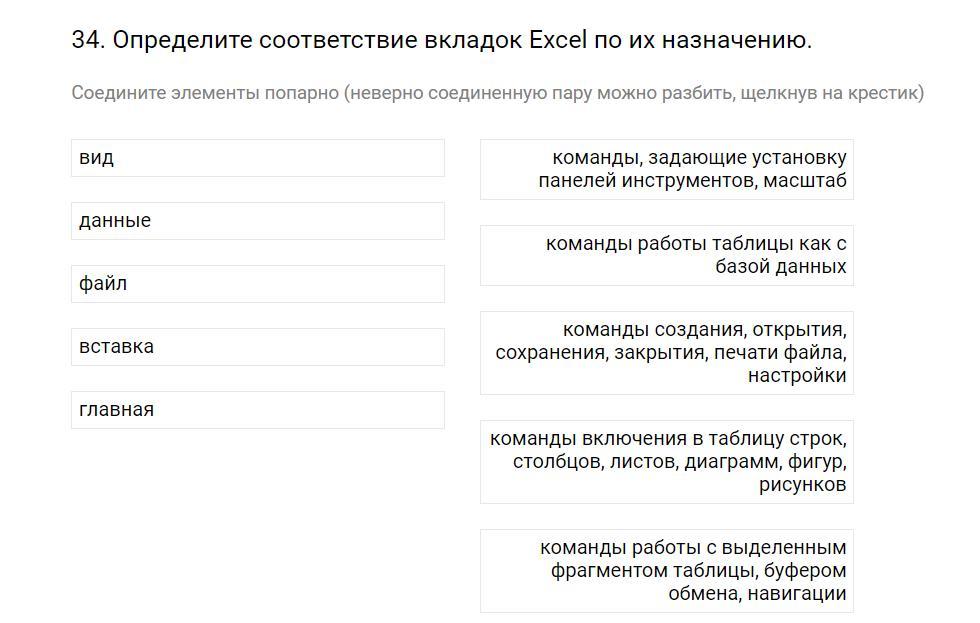This screenshot has width=980, height=623.
Task: Click the number '34.' before the question
Action: [x=88, y=41]
